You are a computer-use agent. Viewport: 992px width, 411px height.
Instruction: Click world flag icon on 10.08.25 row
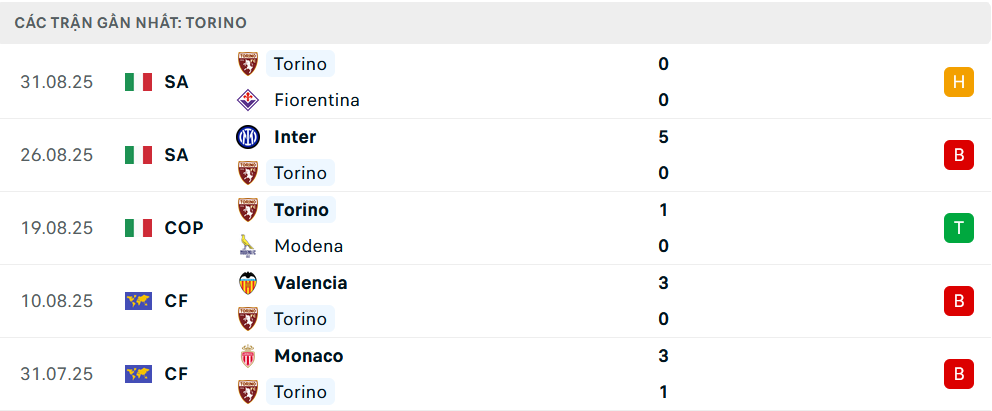pyautogui.click(x=138, y=301)
